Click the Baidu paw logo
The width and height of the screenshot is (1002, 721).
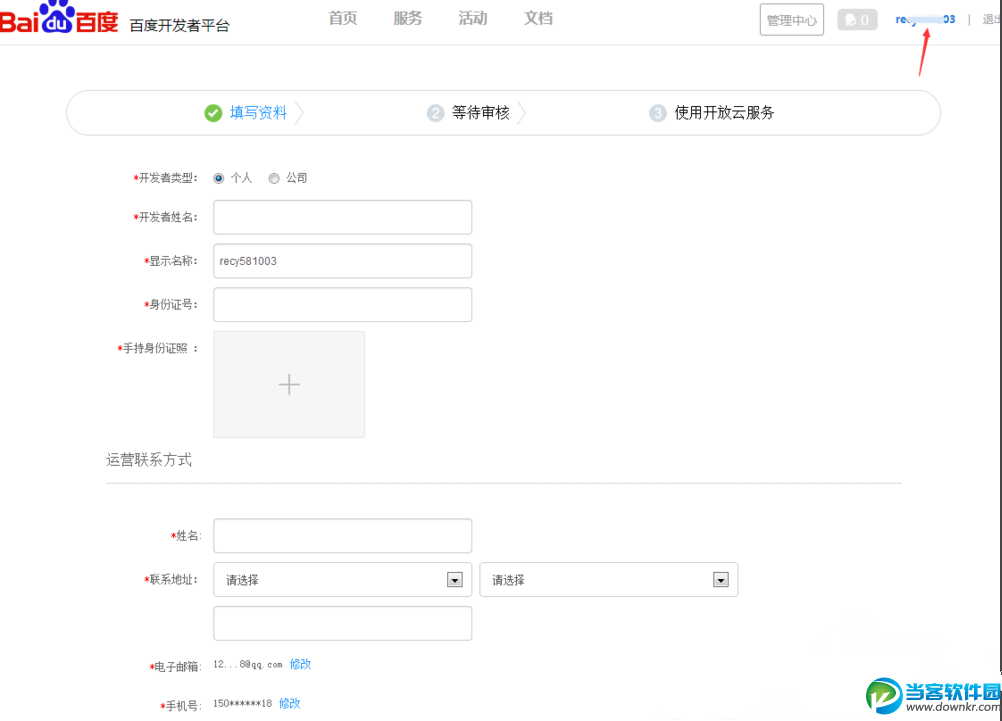pos(59,17)
